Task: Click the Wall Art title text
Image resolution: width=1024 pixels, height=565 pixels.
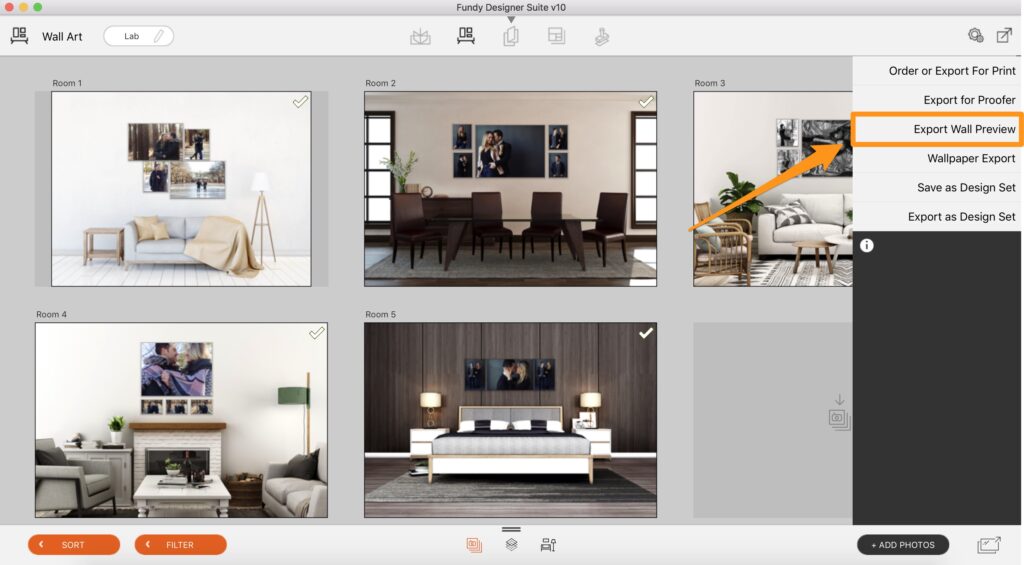Action: click(62, 37)
